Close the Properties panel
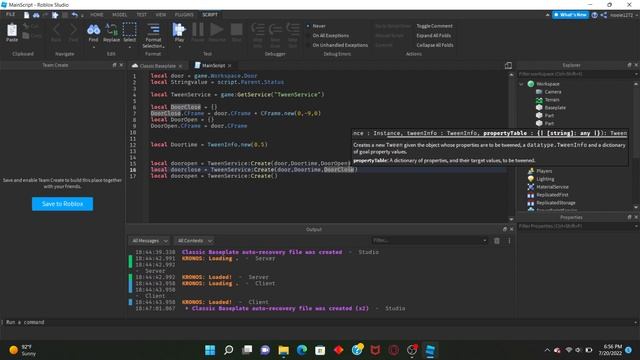This screenshot has height=360, width=640. click(636, 217)
